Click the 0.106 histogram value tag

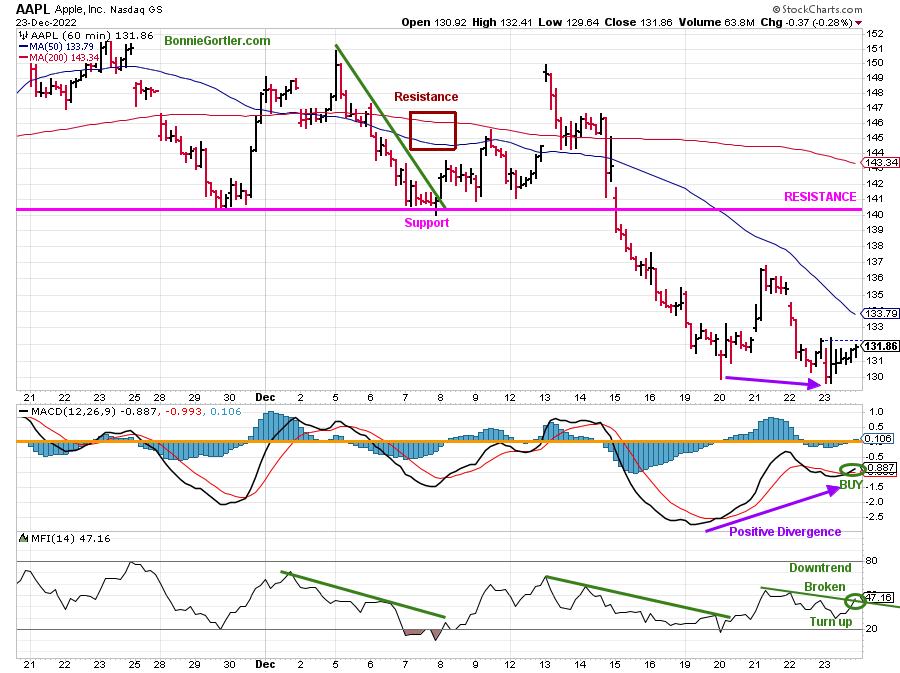click(x=878, y=438)
